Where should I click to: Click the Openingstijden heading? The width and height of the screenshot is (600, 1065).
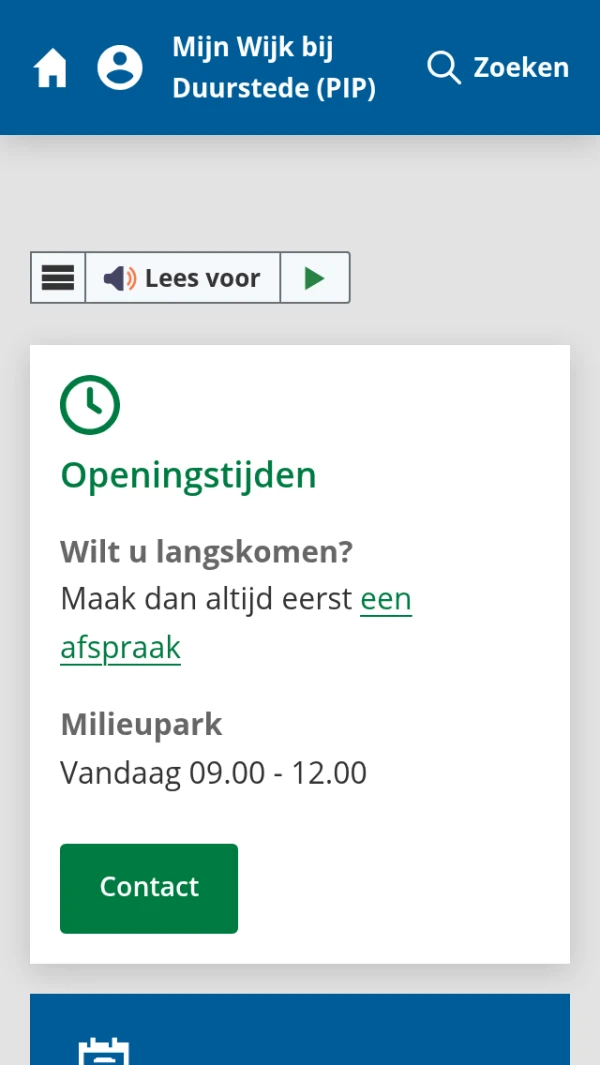pos(188,475)
